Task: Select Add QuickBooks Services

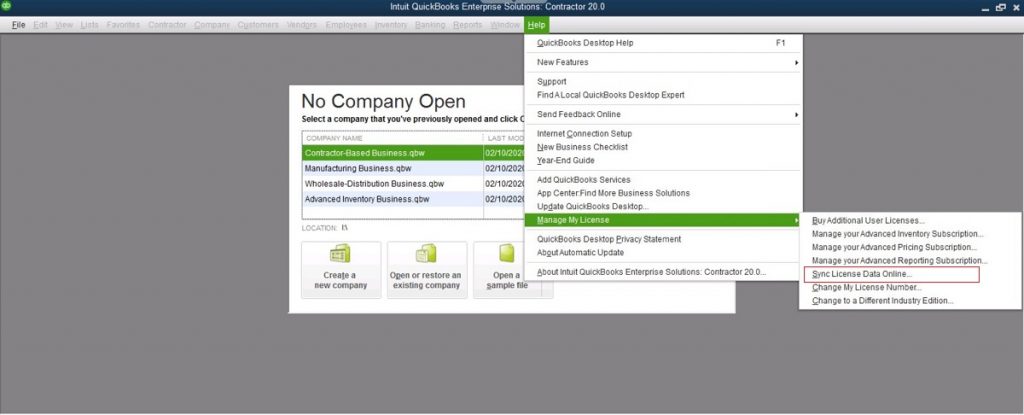Action: 664,180
